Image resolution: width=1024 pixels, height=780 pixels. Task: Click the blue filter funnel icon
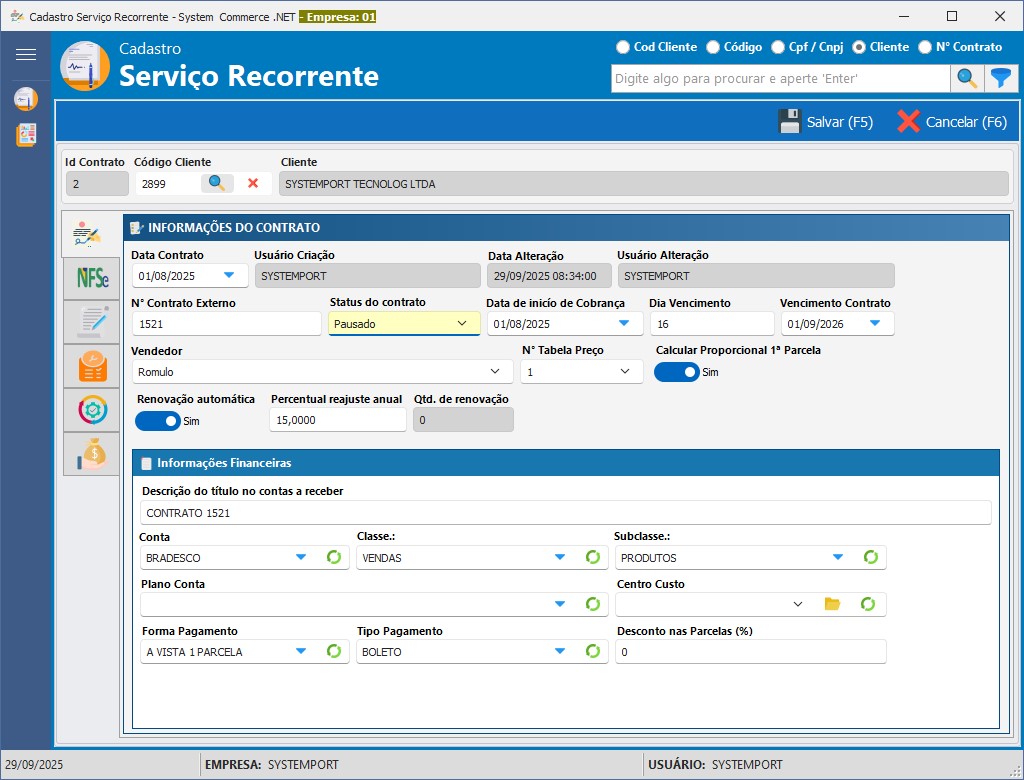click(1000, 78)
